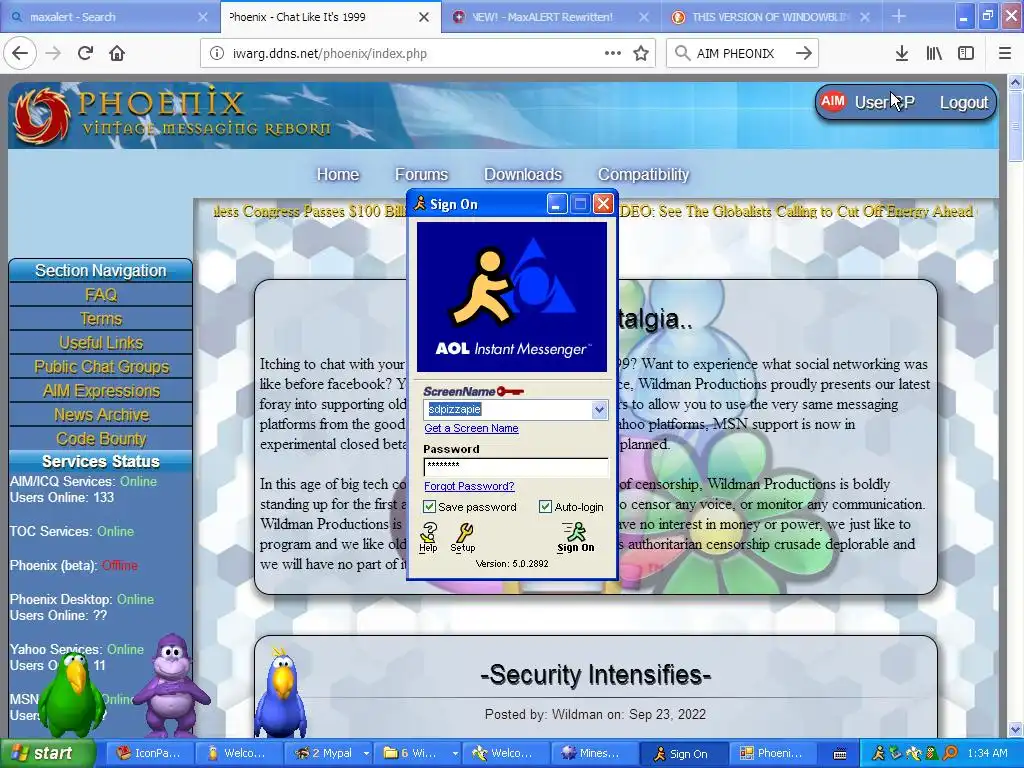Open the on-screen keyboard taskbar icon
The image size is (1024, 768).
pyautogui.click(x=840, y=754)
